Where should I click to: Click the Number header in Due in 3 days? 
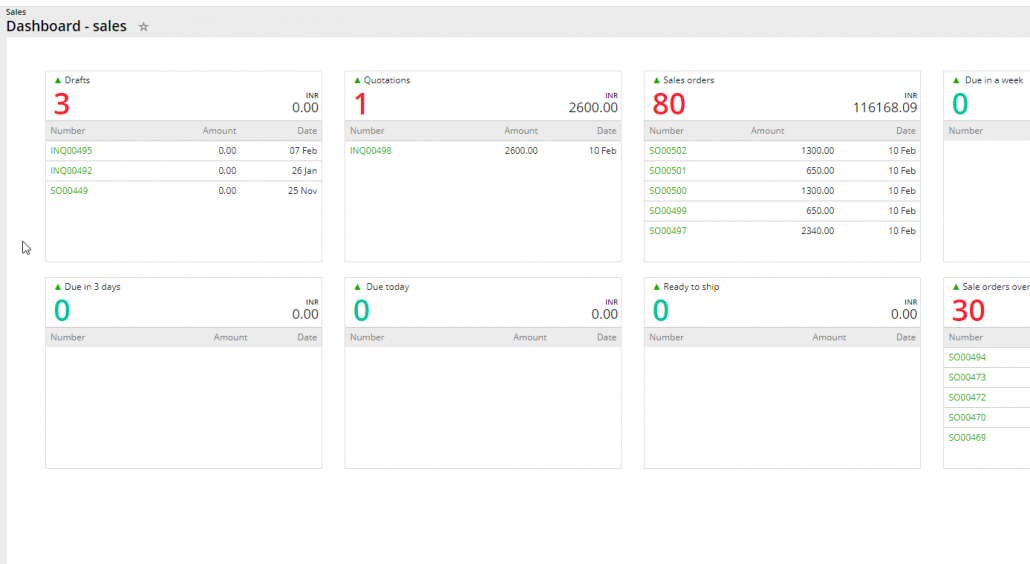tap(68, 337)
